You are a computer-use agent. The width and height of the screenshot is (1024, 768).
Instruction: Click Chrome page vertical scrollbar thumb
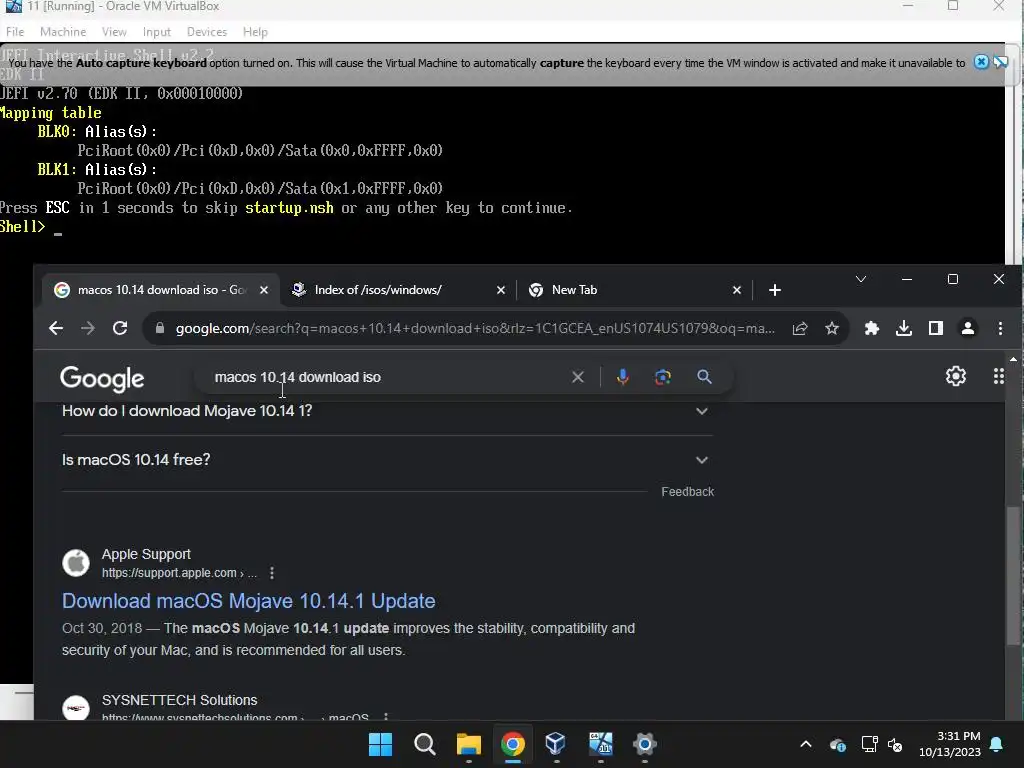(1013, 575)
